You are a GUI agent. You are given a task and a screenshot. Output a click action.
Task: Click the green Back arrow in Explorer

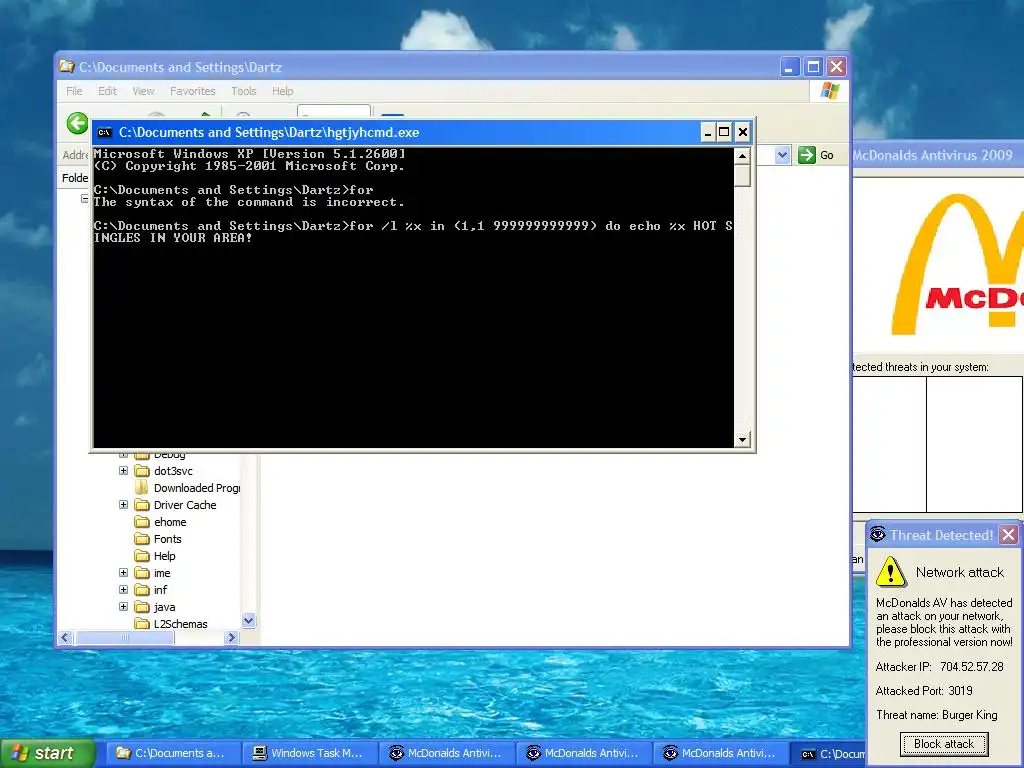coord(77,123)
